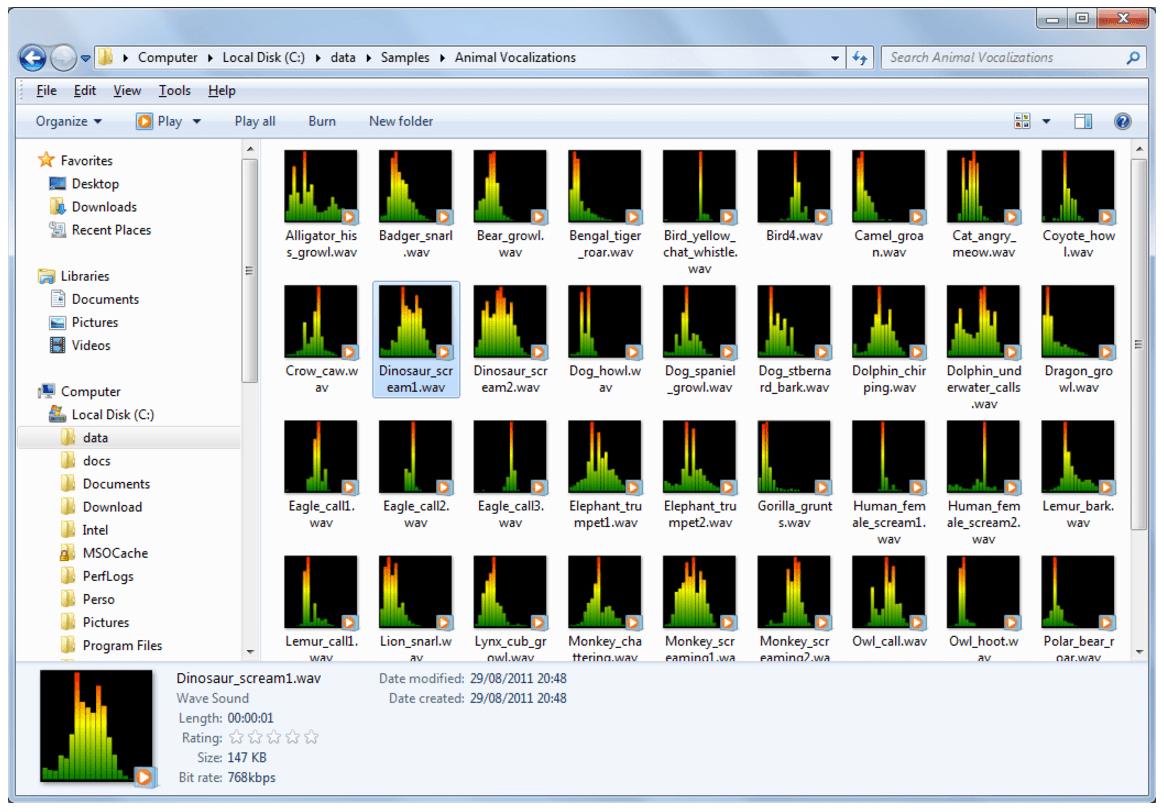Select Coyote_howl.wav file icon
The width and height of the screenshot is (1164, 812).
[1078, 187]
